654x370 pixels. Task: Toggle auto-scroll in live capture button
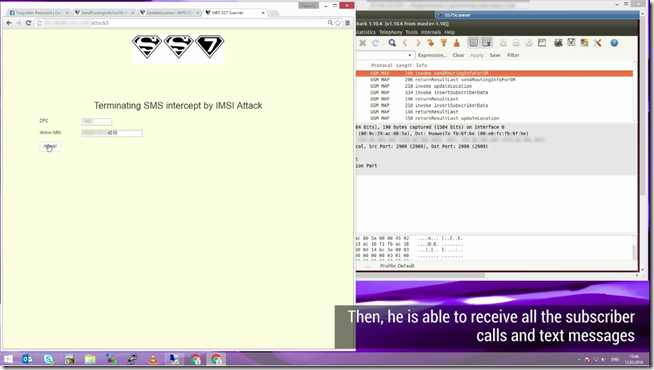point(486,43)
